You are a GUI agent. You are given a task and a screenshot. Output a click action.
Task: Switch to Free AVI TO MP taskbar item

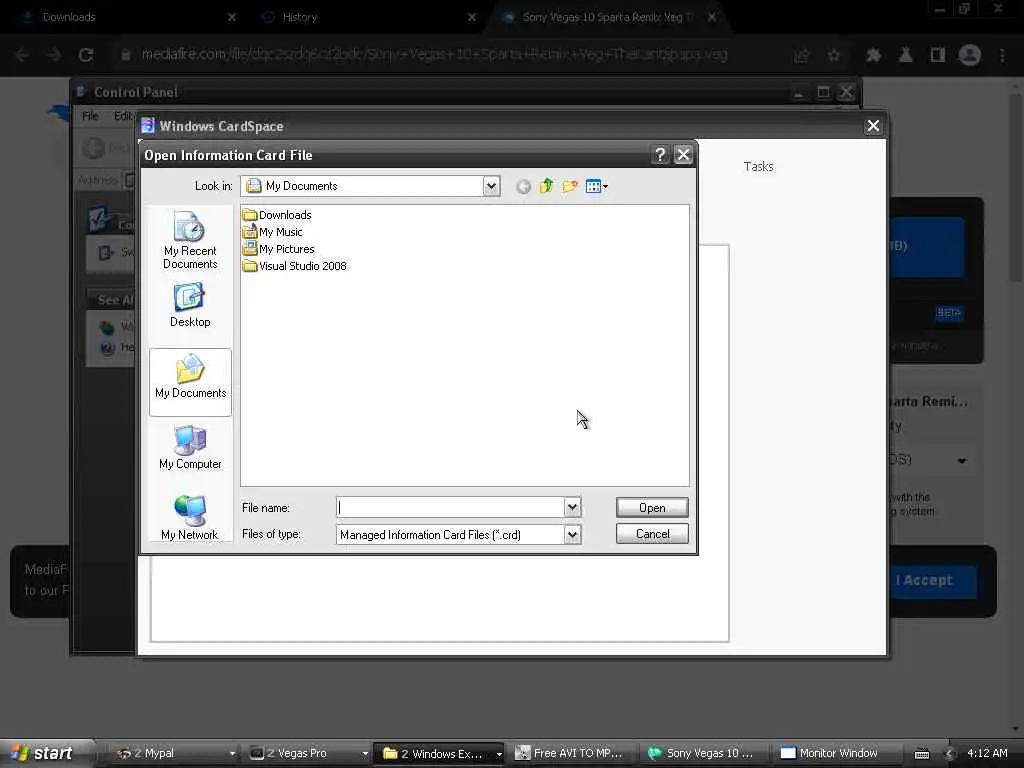(571, 753)
